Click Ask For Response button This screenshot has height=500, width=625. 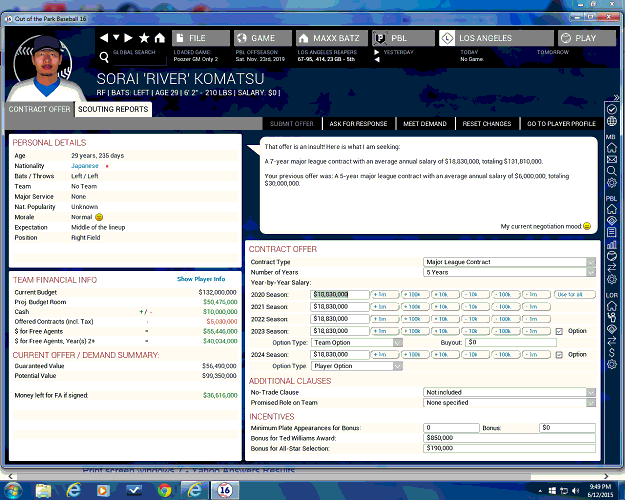pyautogui.click(x=358, y=124)
